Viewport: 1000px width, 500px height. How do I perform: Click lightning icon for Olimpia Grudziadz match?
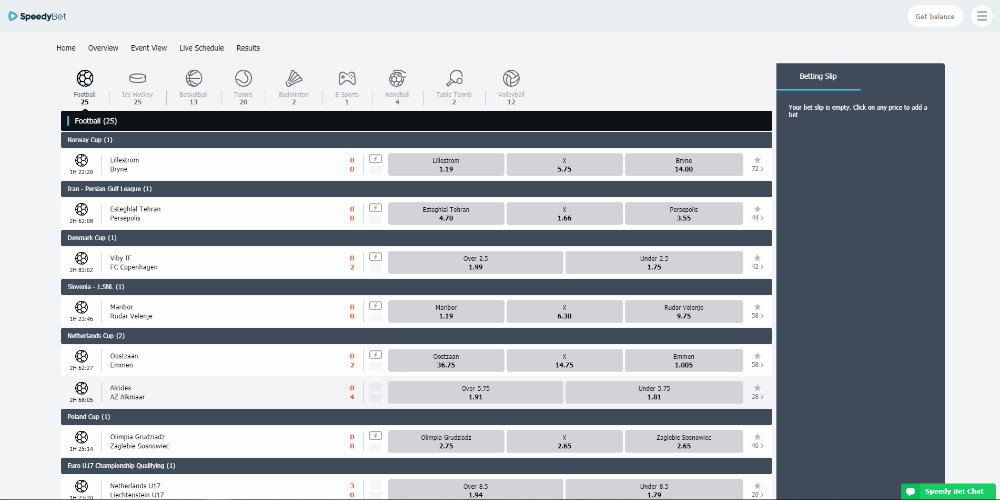[x=376, y=436]
